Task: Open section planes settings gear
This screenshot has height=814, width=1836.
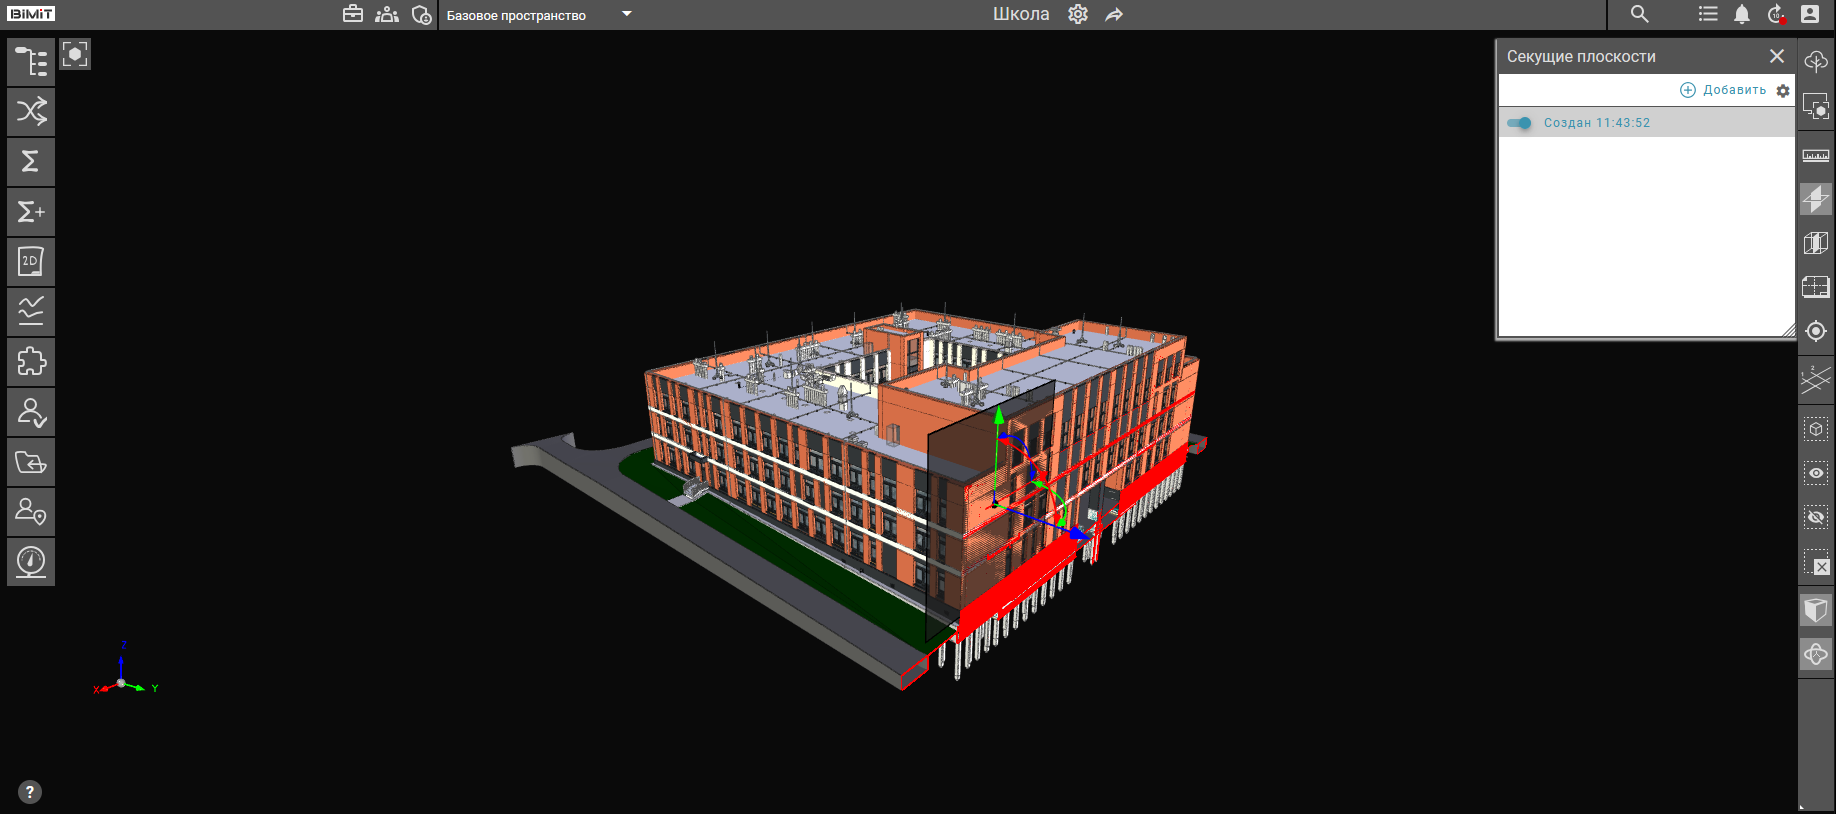Action: 1783,91
